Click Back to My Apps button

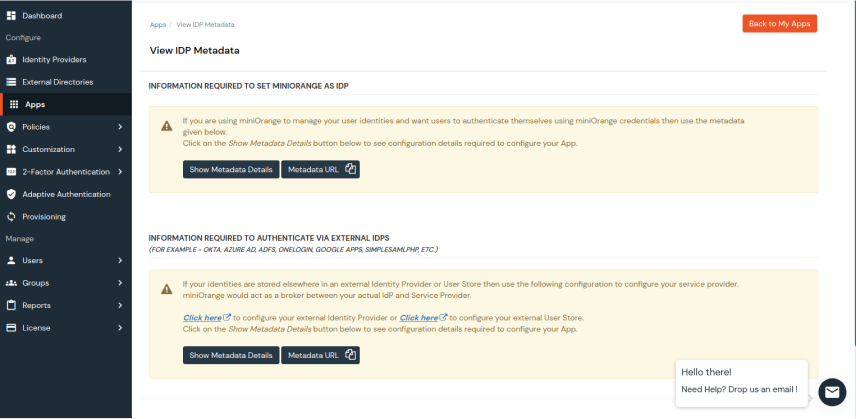[x=780, y=23]
